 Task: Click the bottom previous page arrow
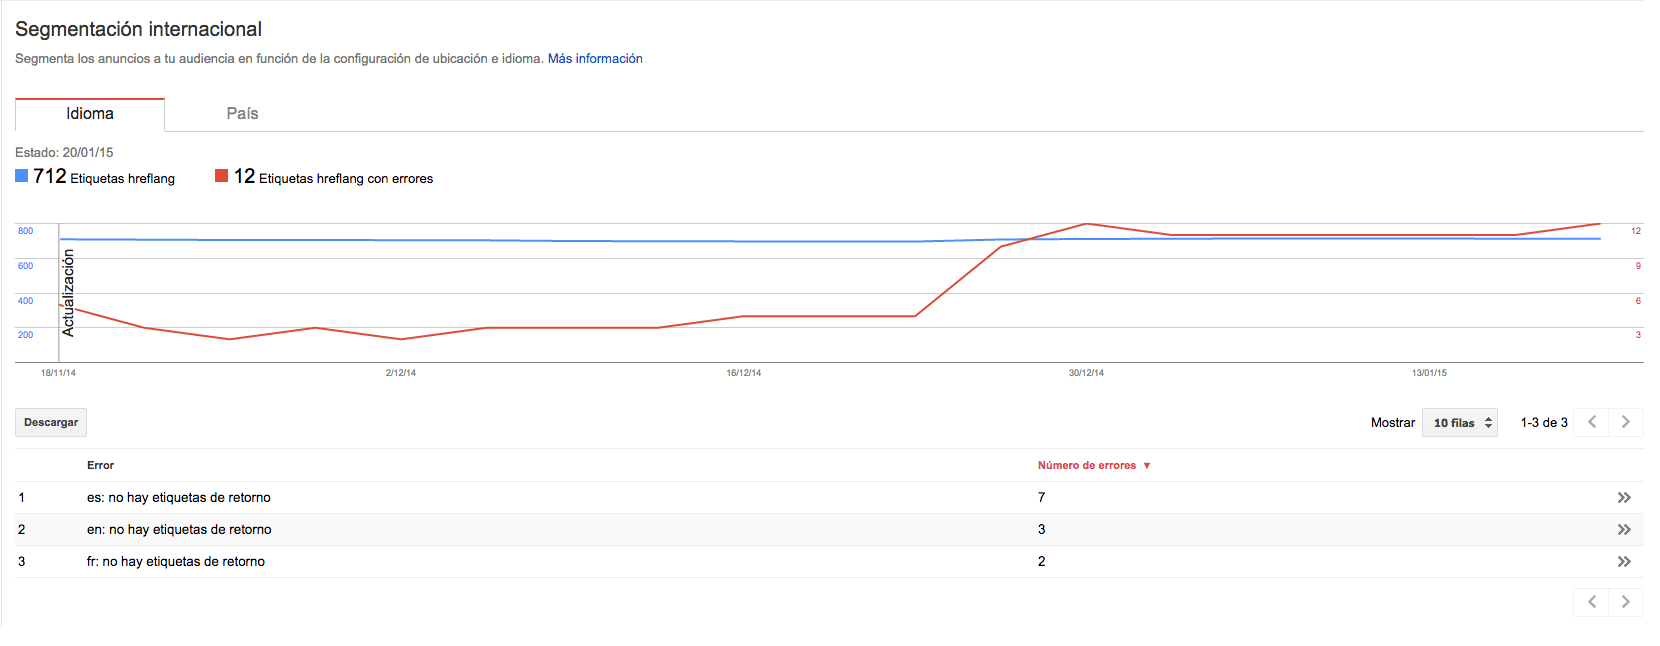[x=1591, y=602]
